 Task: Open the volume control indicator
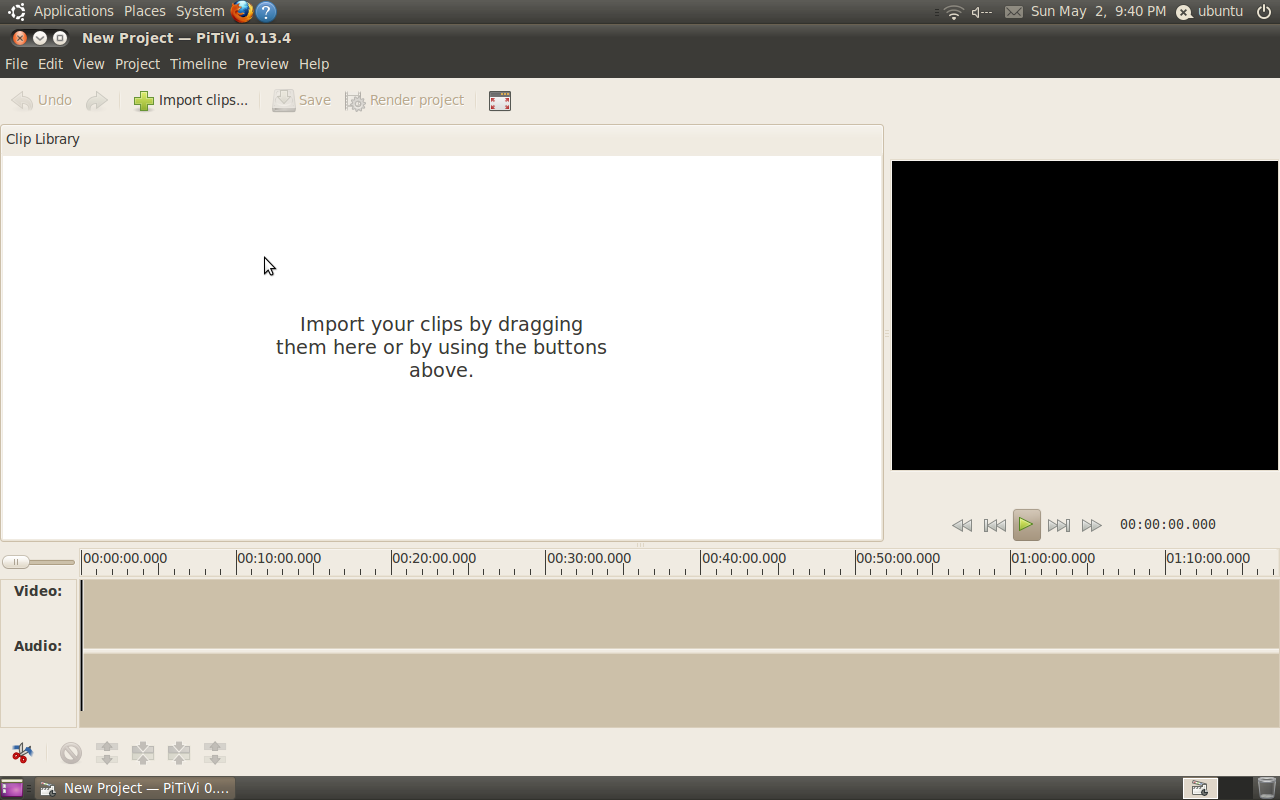point(981,12)
